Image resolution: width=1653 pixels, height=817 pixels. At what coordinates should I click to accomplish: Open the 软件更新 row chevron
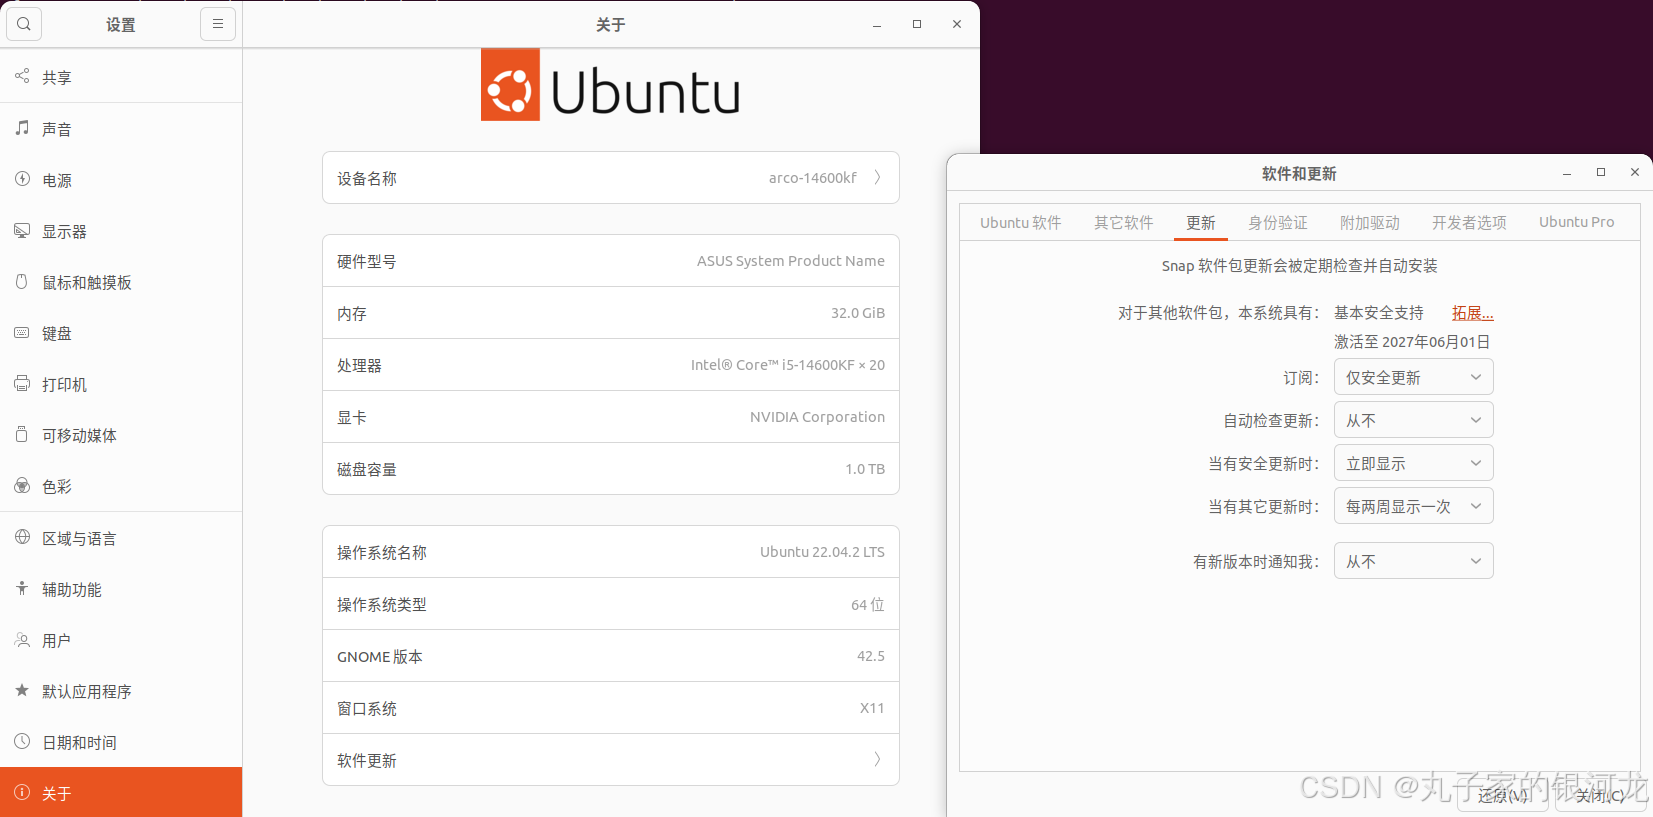click(x=877, y=759)
